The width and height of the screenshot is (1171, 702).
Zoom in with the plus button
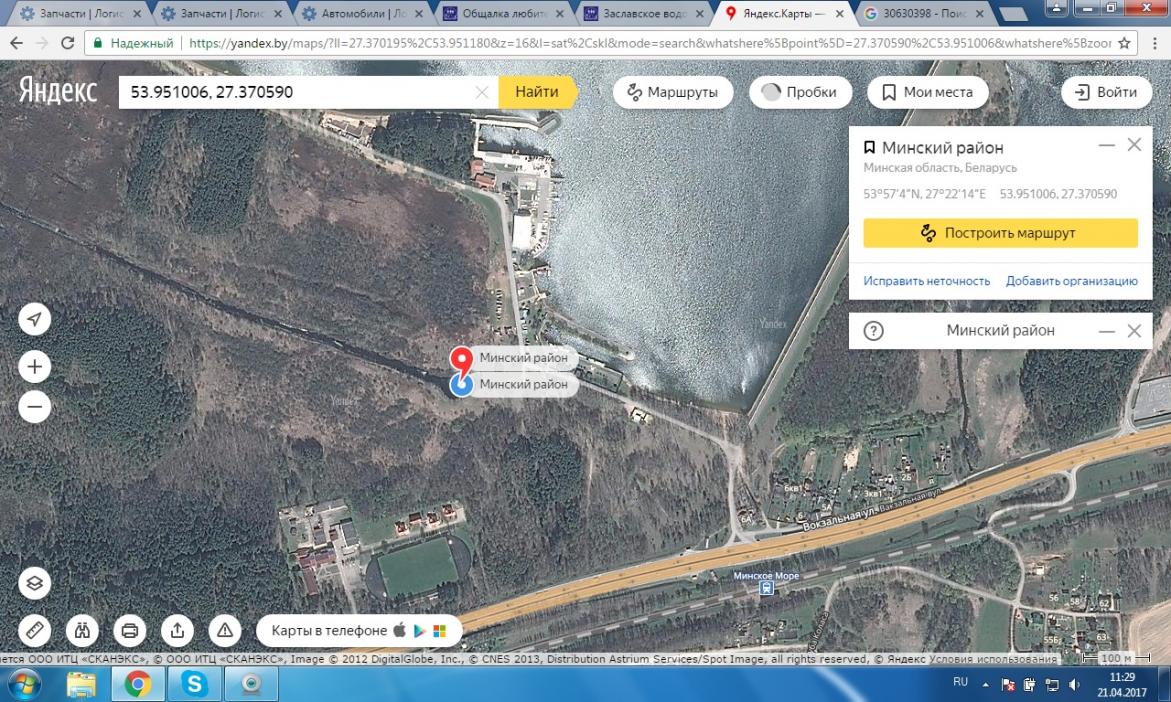35,367
